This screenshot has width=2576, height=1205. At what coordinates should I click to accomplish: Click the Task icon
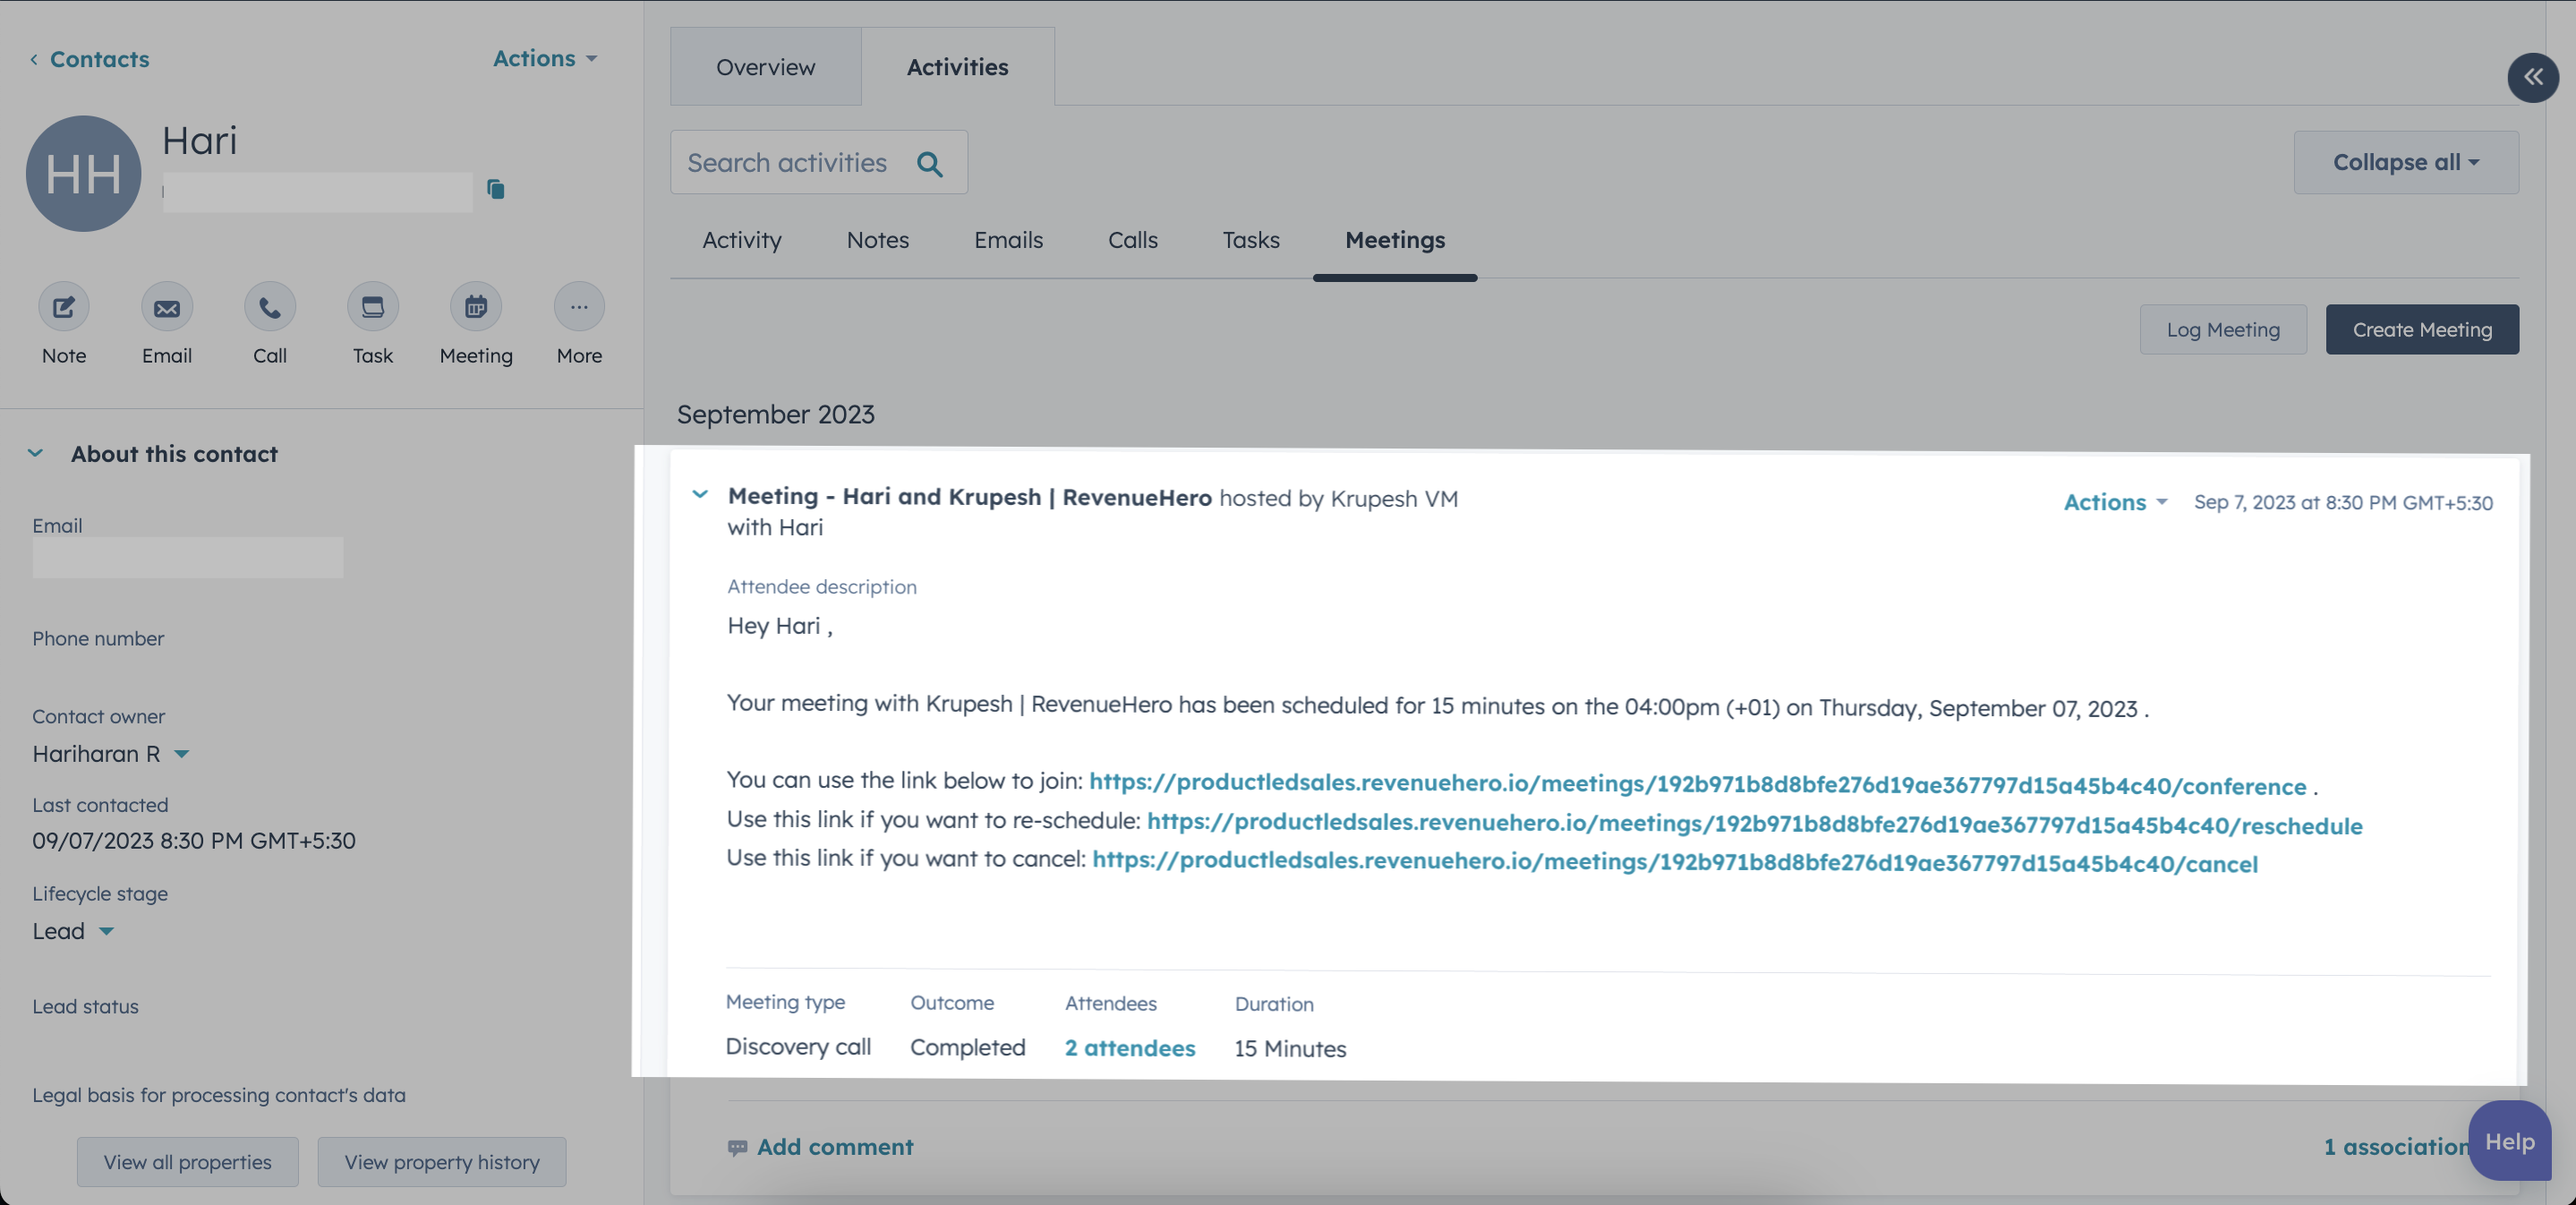pyautogui.click(x=373, y=307)
